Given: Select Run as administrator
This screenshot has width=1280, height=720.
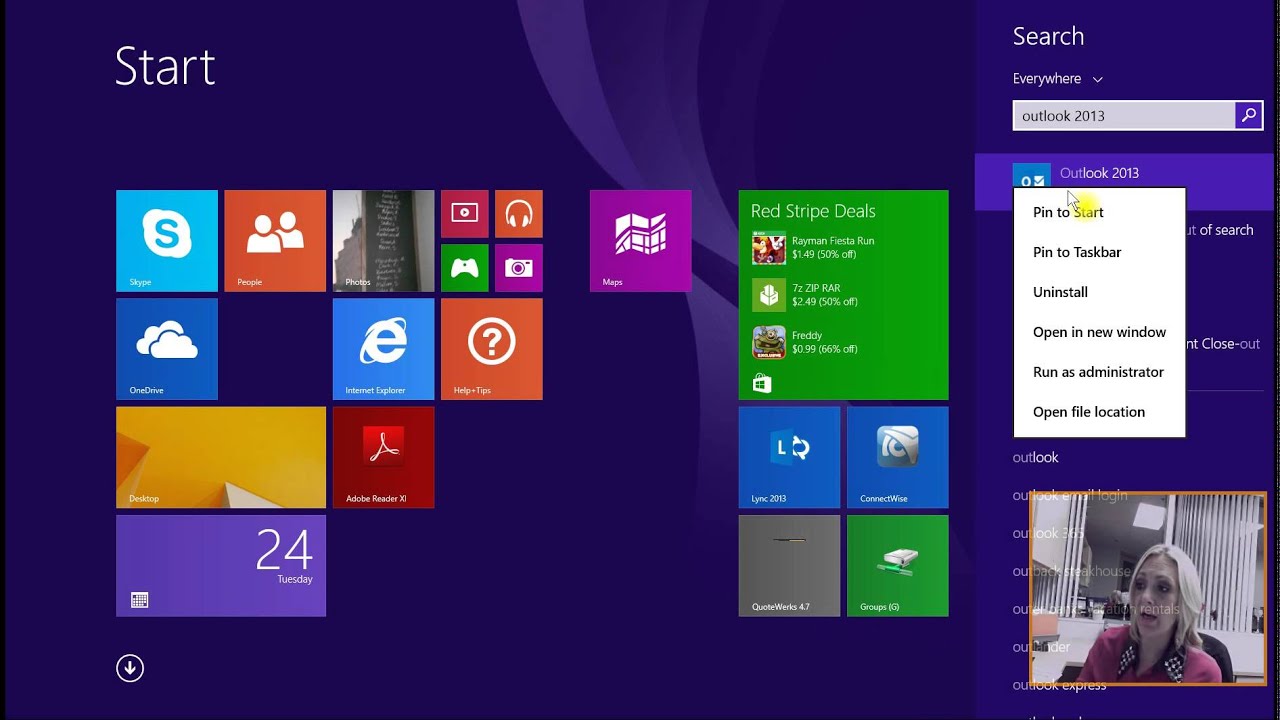Looking at the screenshot, I should pyautogui.click(x=1098, y=372).
